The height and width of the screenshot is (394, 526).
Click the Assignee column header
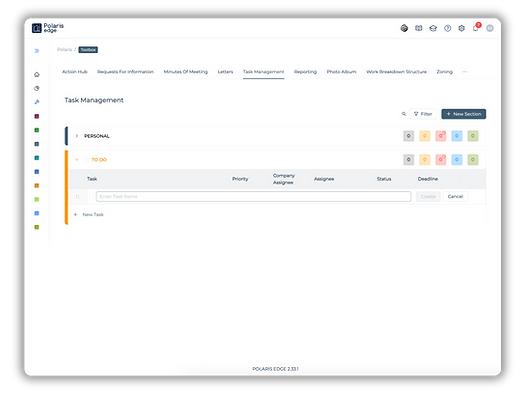[x=324, y=179]
